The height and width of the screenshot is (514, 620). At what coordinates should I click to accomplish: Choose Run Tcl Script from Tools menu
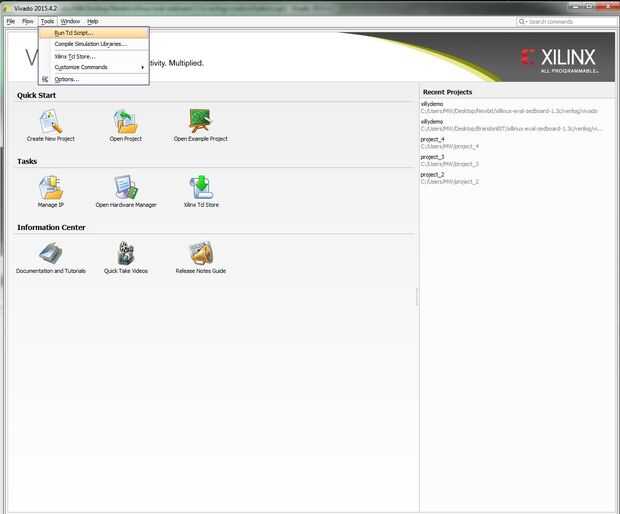(x=94, y=33)
